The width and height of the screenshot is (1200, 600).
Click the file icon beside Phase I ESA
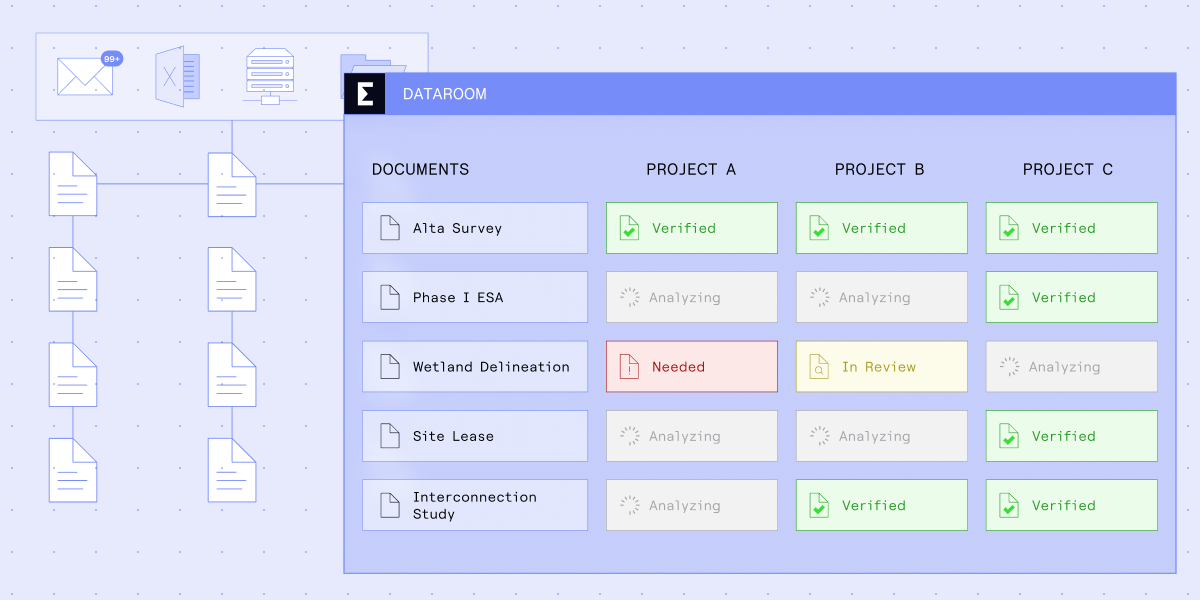point(390,297)
